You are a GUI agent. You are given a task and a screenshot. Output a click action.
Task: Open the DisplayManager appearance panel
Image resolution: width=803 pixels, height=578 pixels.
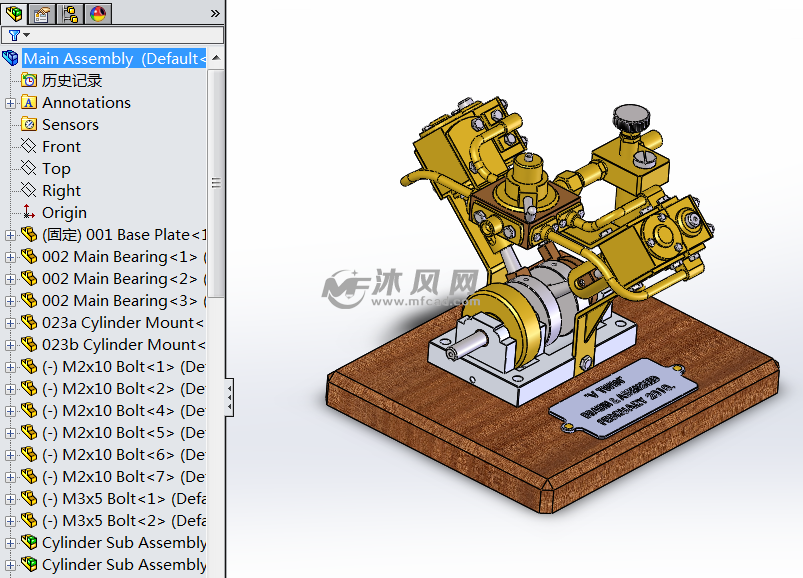pyautogui.click(x=98, y=13)
